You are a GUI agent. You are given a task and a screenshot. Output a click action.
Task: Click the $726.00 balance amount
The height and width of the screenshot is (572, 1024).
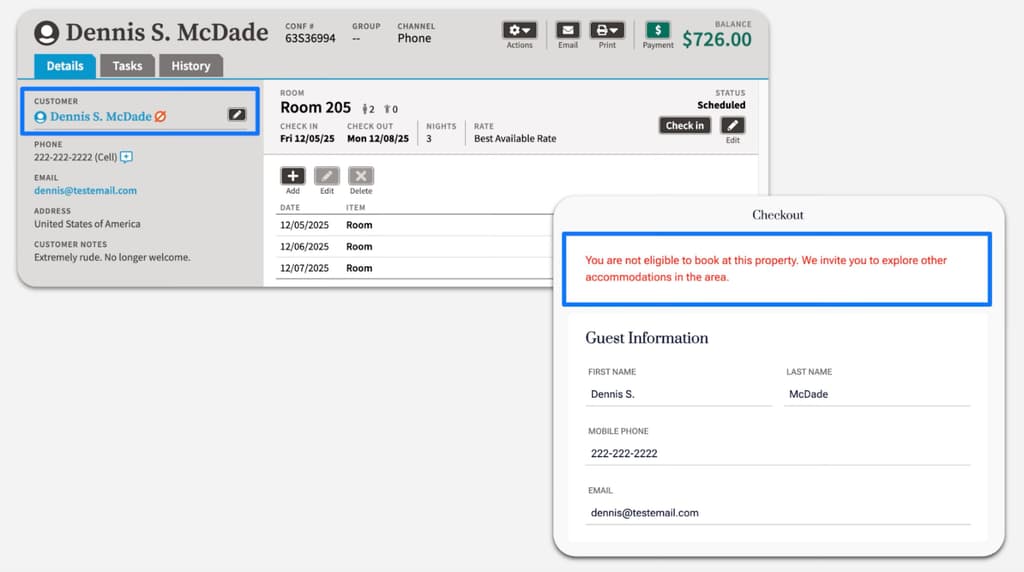point(716,39)
